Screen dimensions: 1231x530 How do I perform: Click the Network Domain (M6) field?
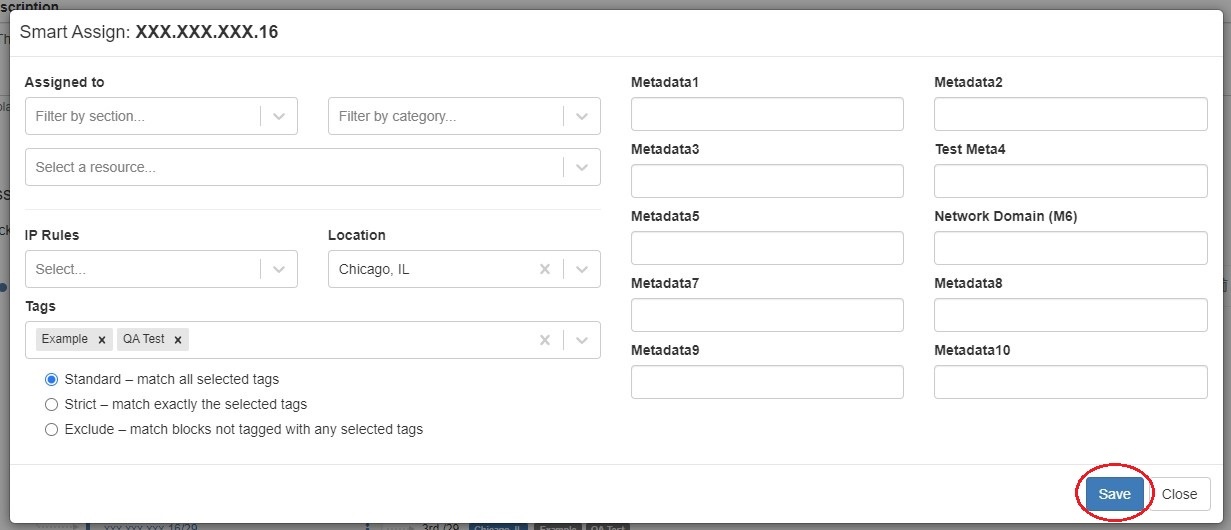1070,248
